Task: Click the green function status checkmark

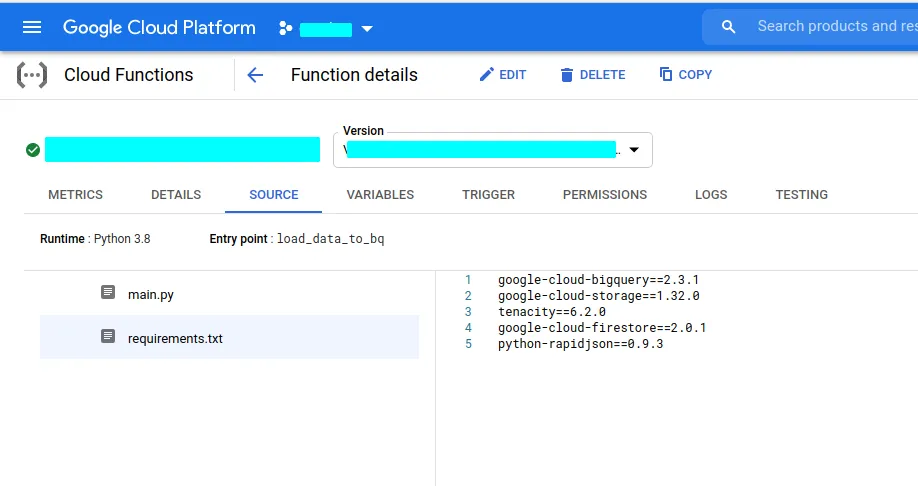Action: coord(33,150)
